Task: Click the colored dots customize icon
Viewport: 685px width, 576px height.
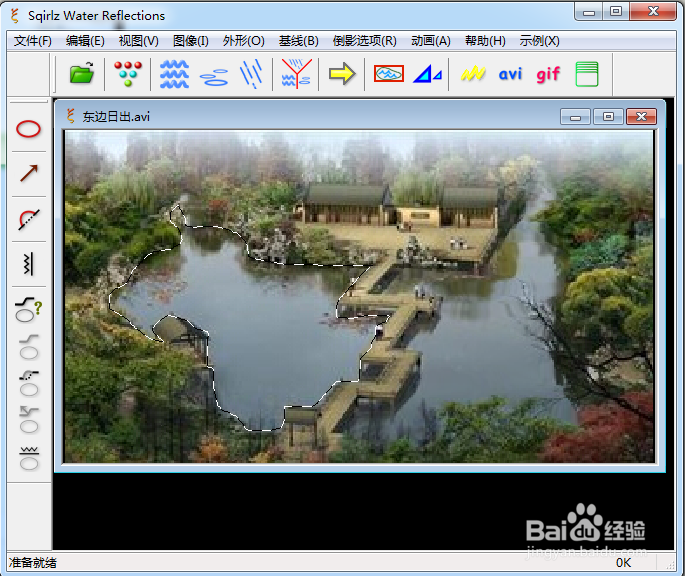Action: point(128,73)
